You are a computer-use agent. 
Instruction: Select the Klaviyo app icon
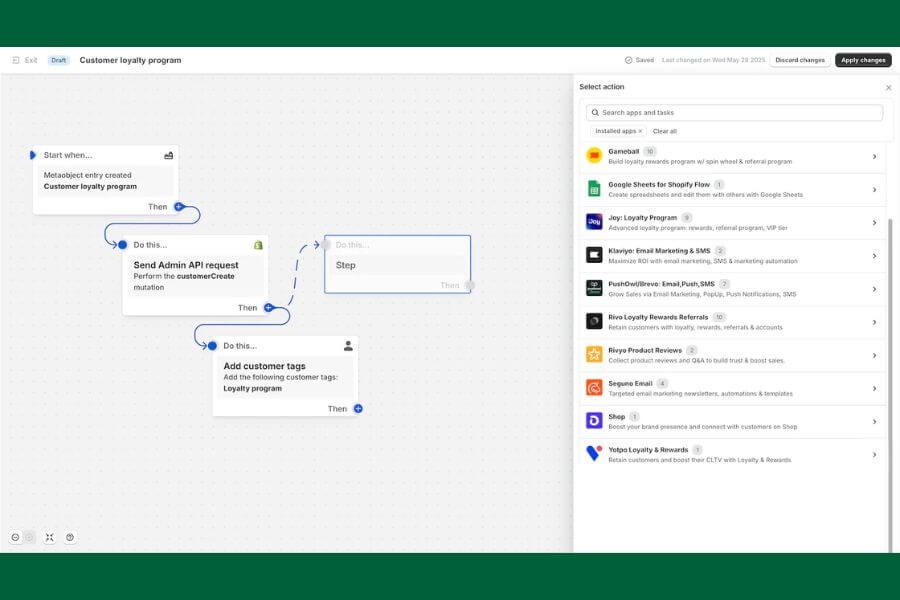(594, 255)
